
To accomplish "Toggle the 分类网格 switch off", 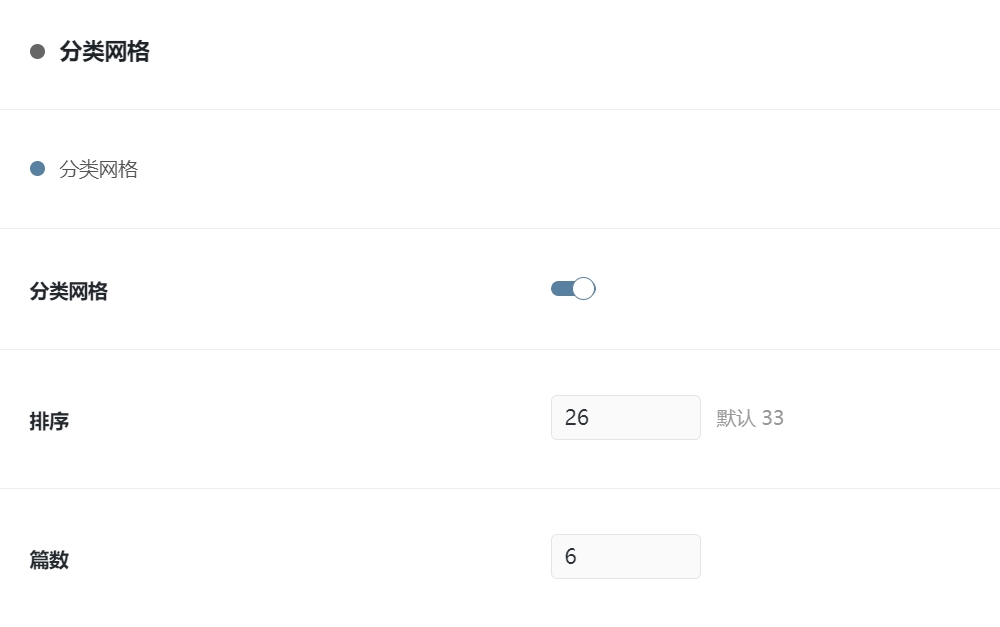I will pos(573,289).
